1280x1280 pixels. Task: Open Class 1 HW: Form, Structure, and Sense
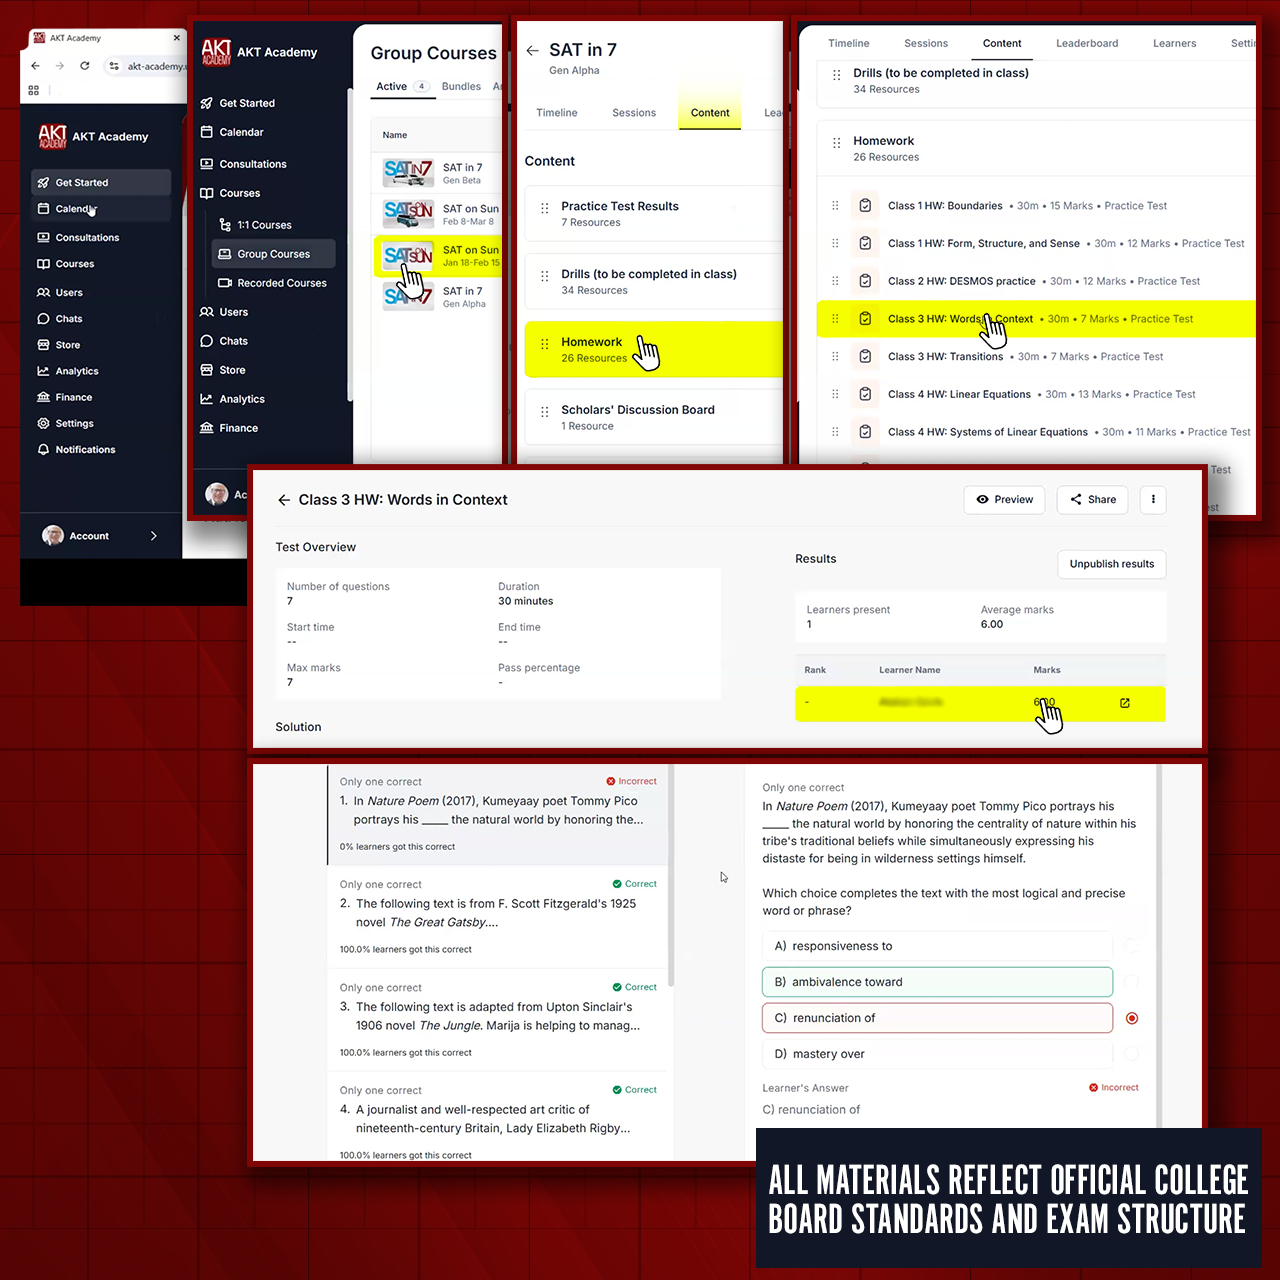click(1036, 244)
